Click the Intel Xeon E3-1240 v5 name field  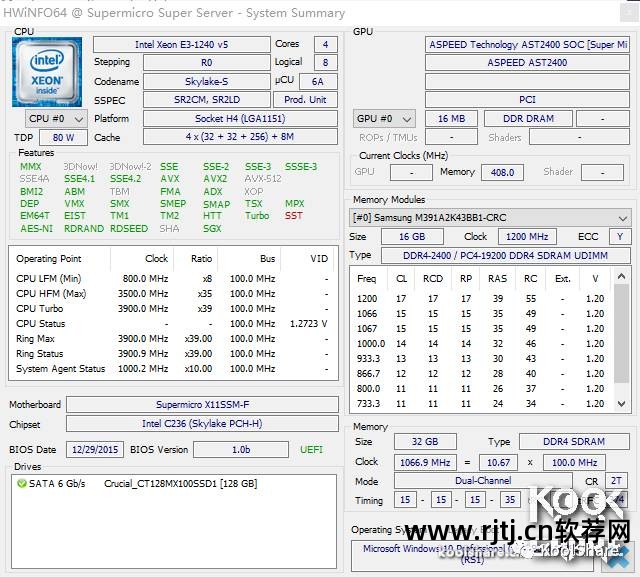(182, 44)
